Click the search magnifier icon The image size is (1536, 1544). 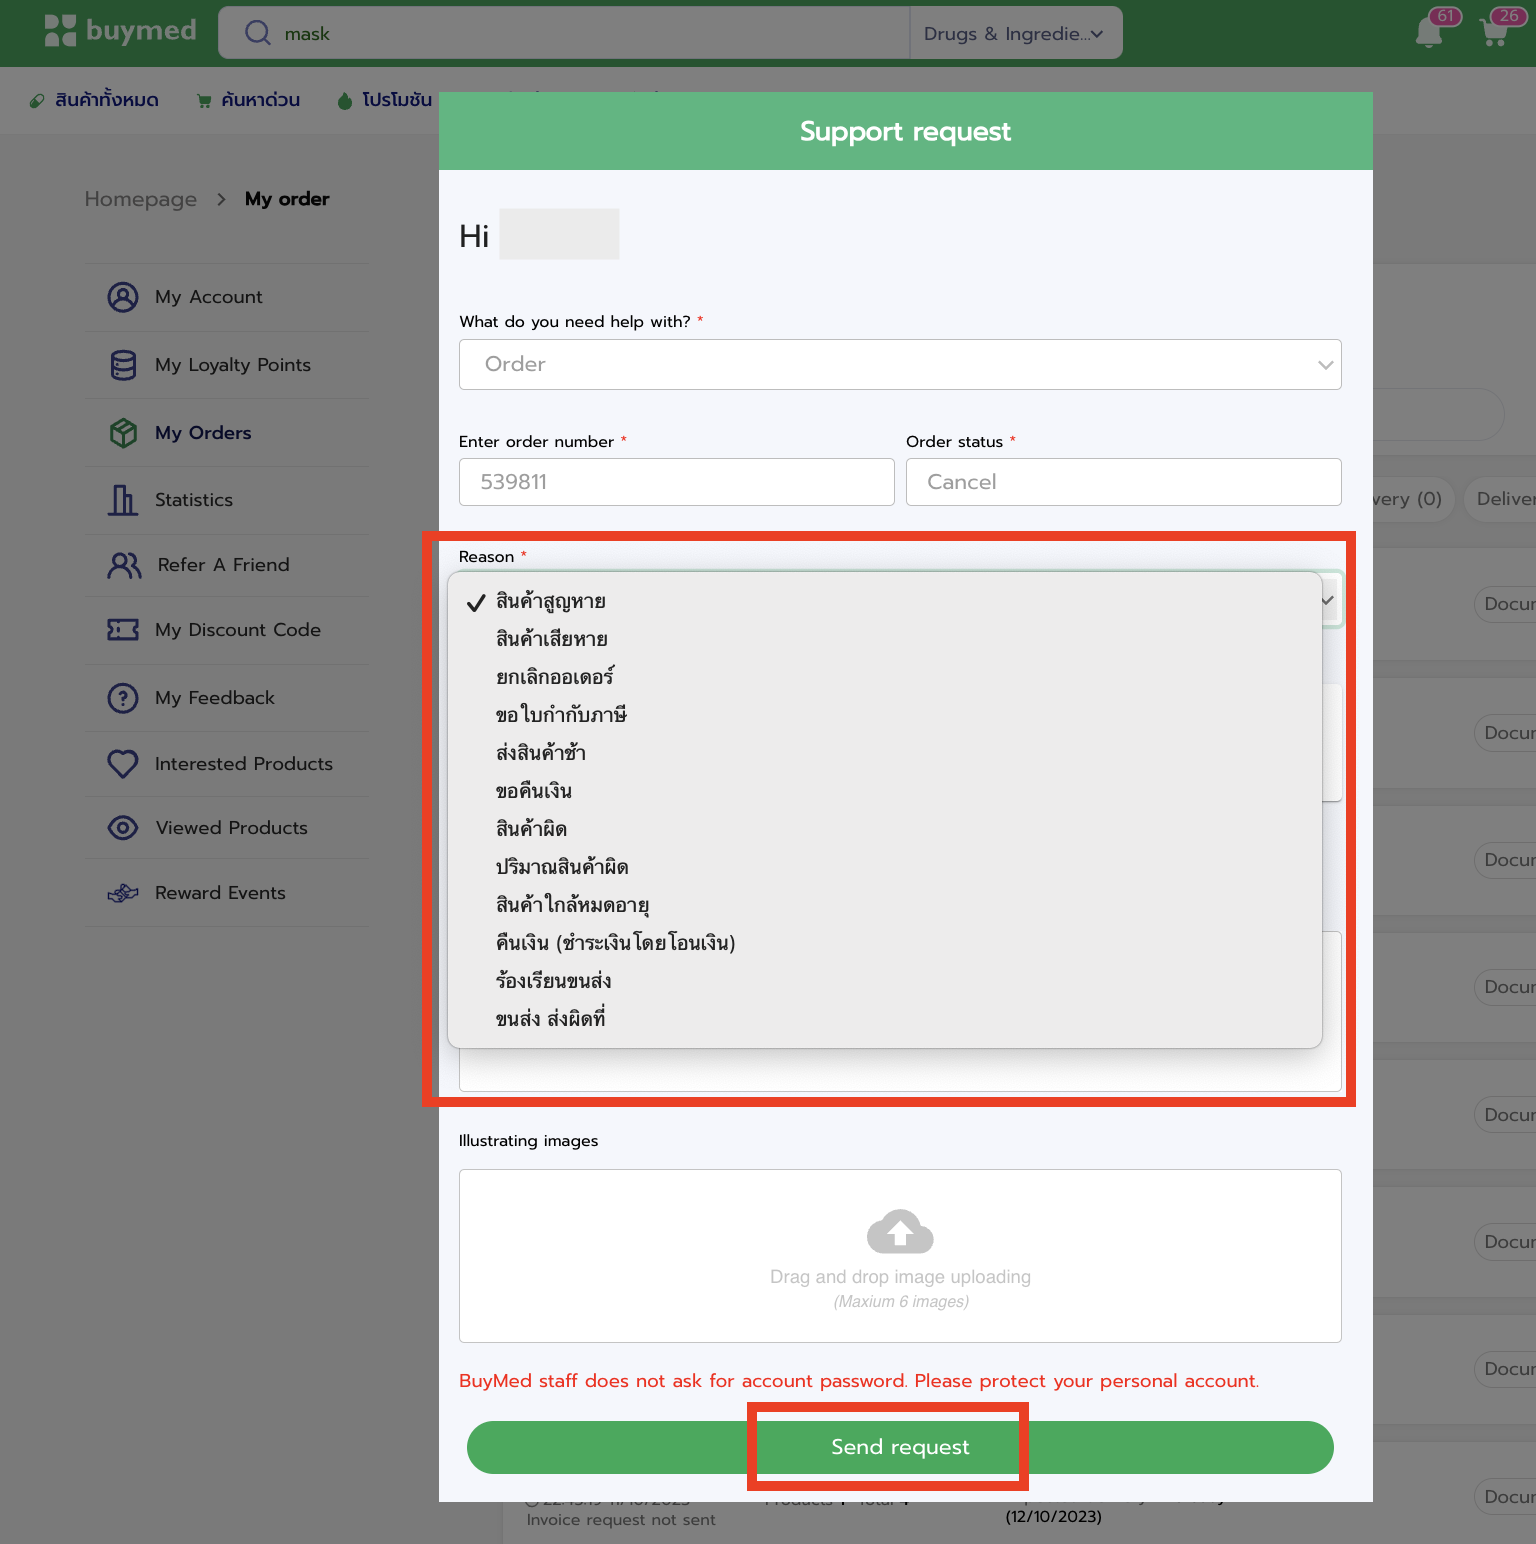[x=258, y=33]
